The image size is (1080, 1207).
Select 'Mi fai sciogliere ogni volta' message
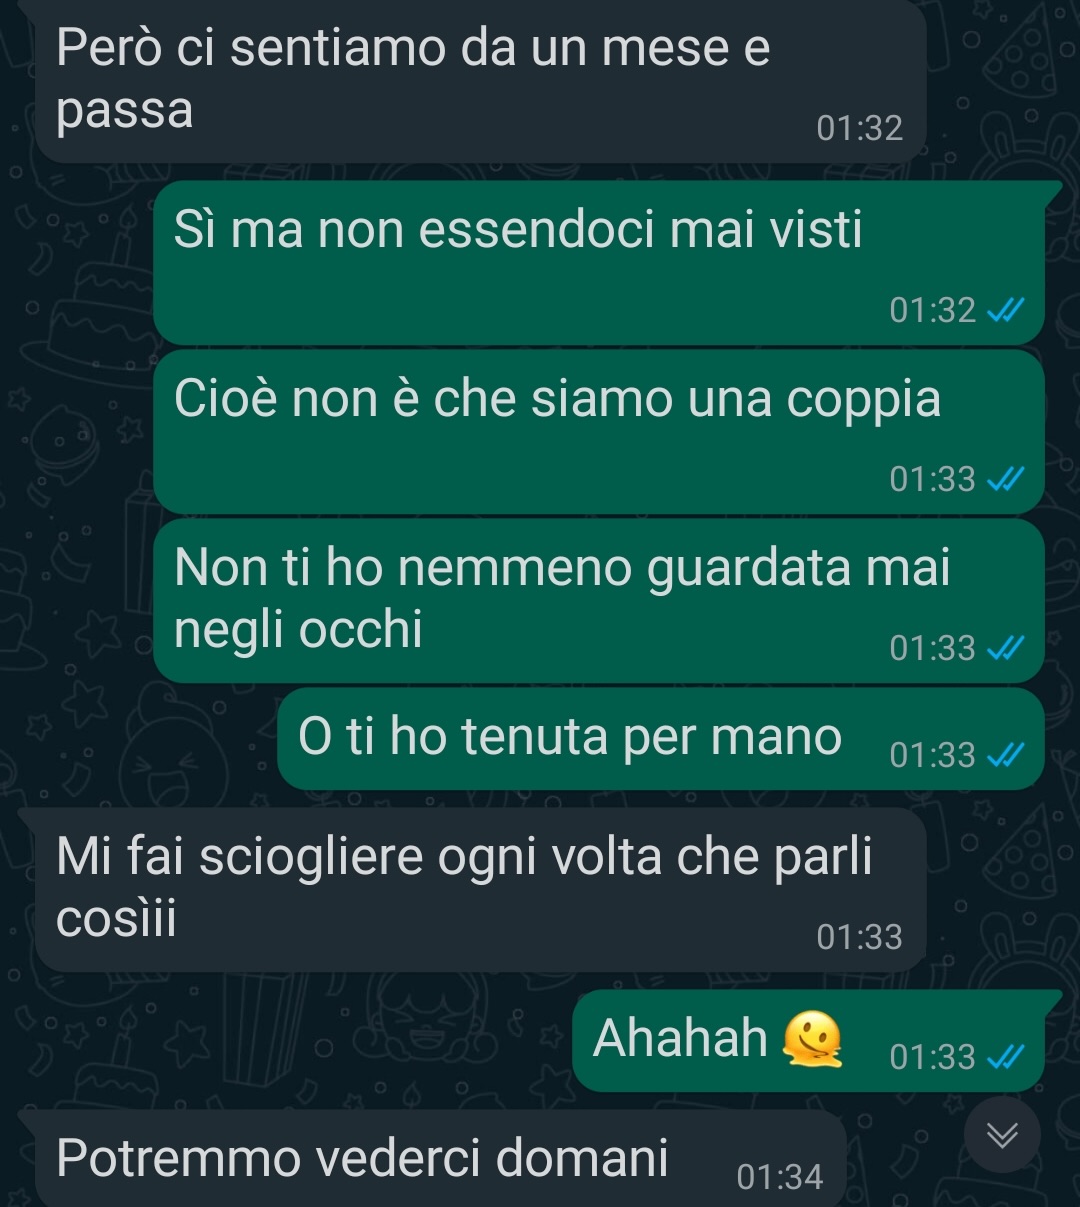[480, 890]
